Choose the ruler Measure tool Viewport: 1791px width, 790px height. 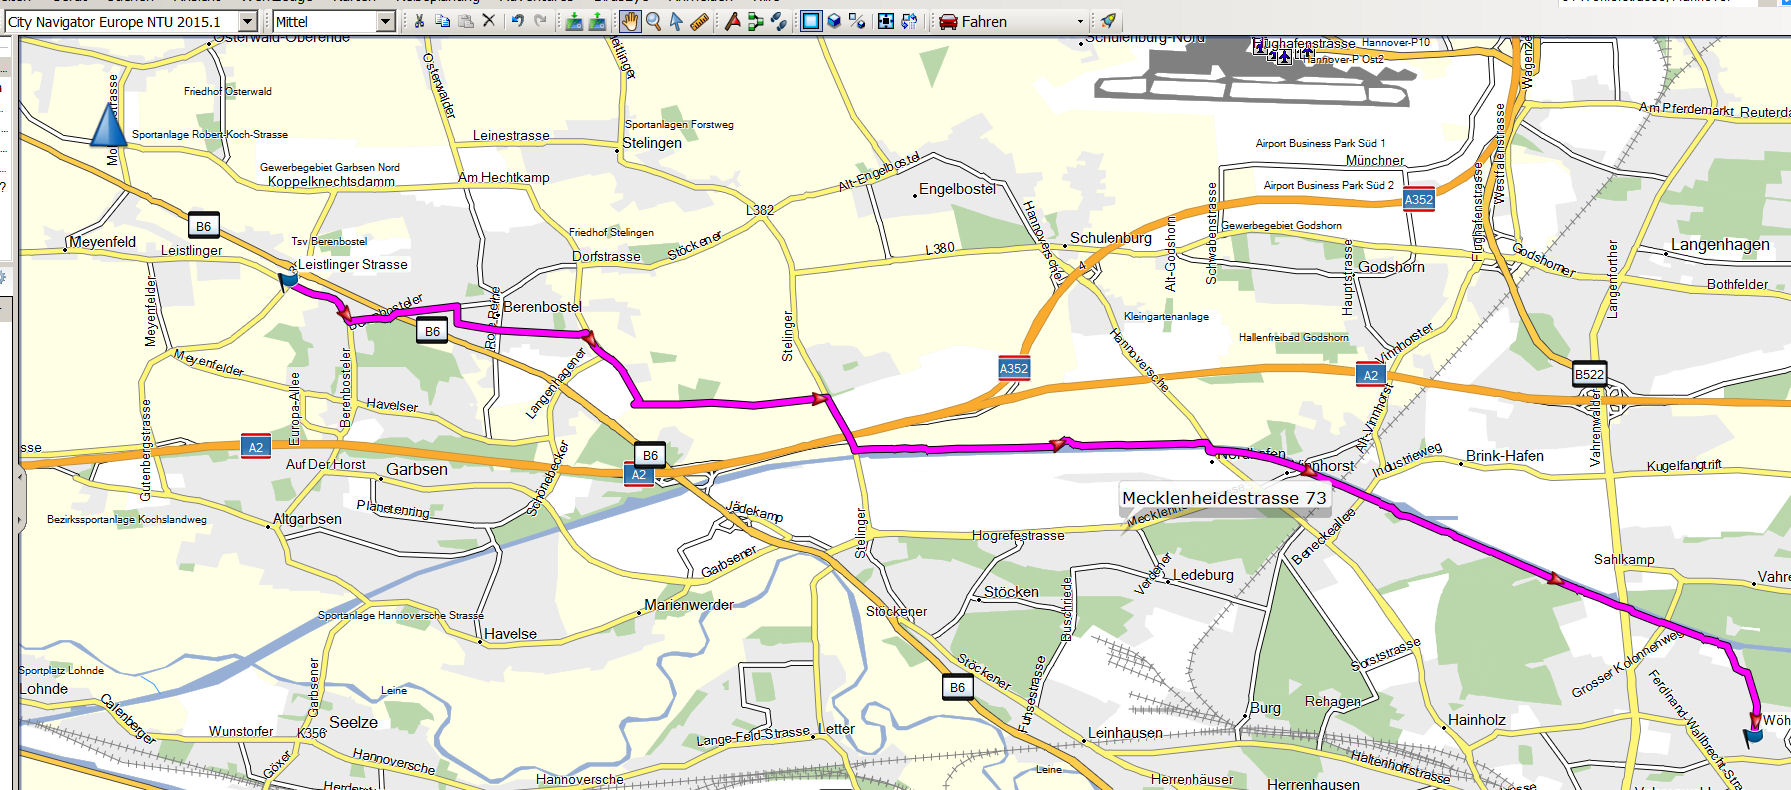pos(699,21)
